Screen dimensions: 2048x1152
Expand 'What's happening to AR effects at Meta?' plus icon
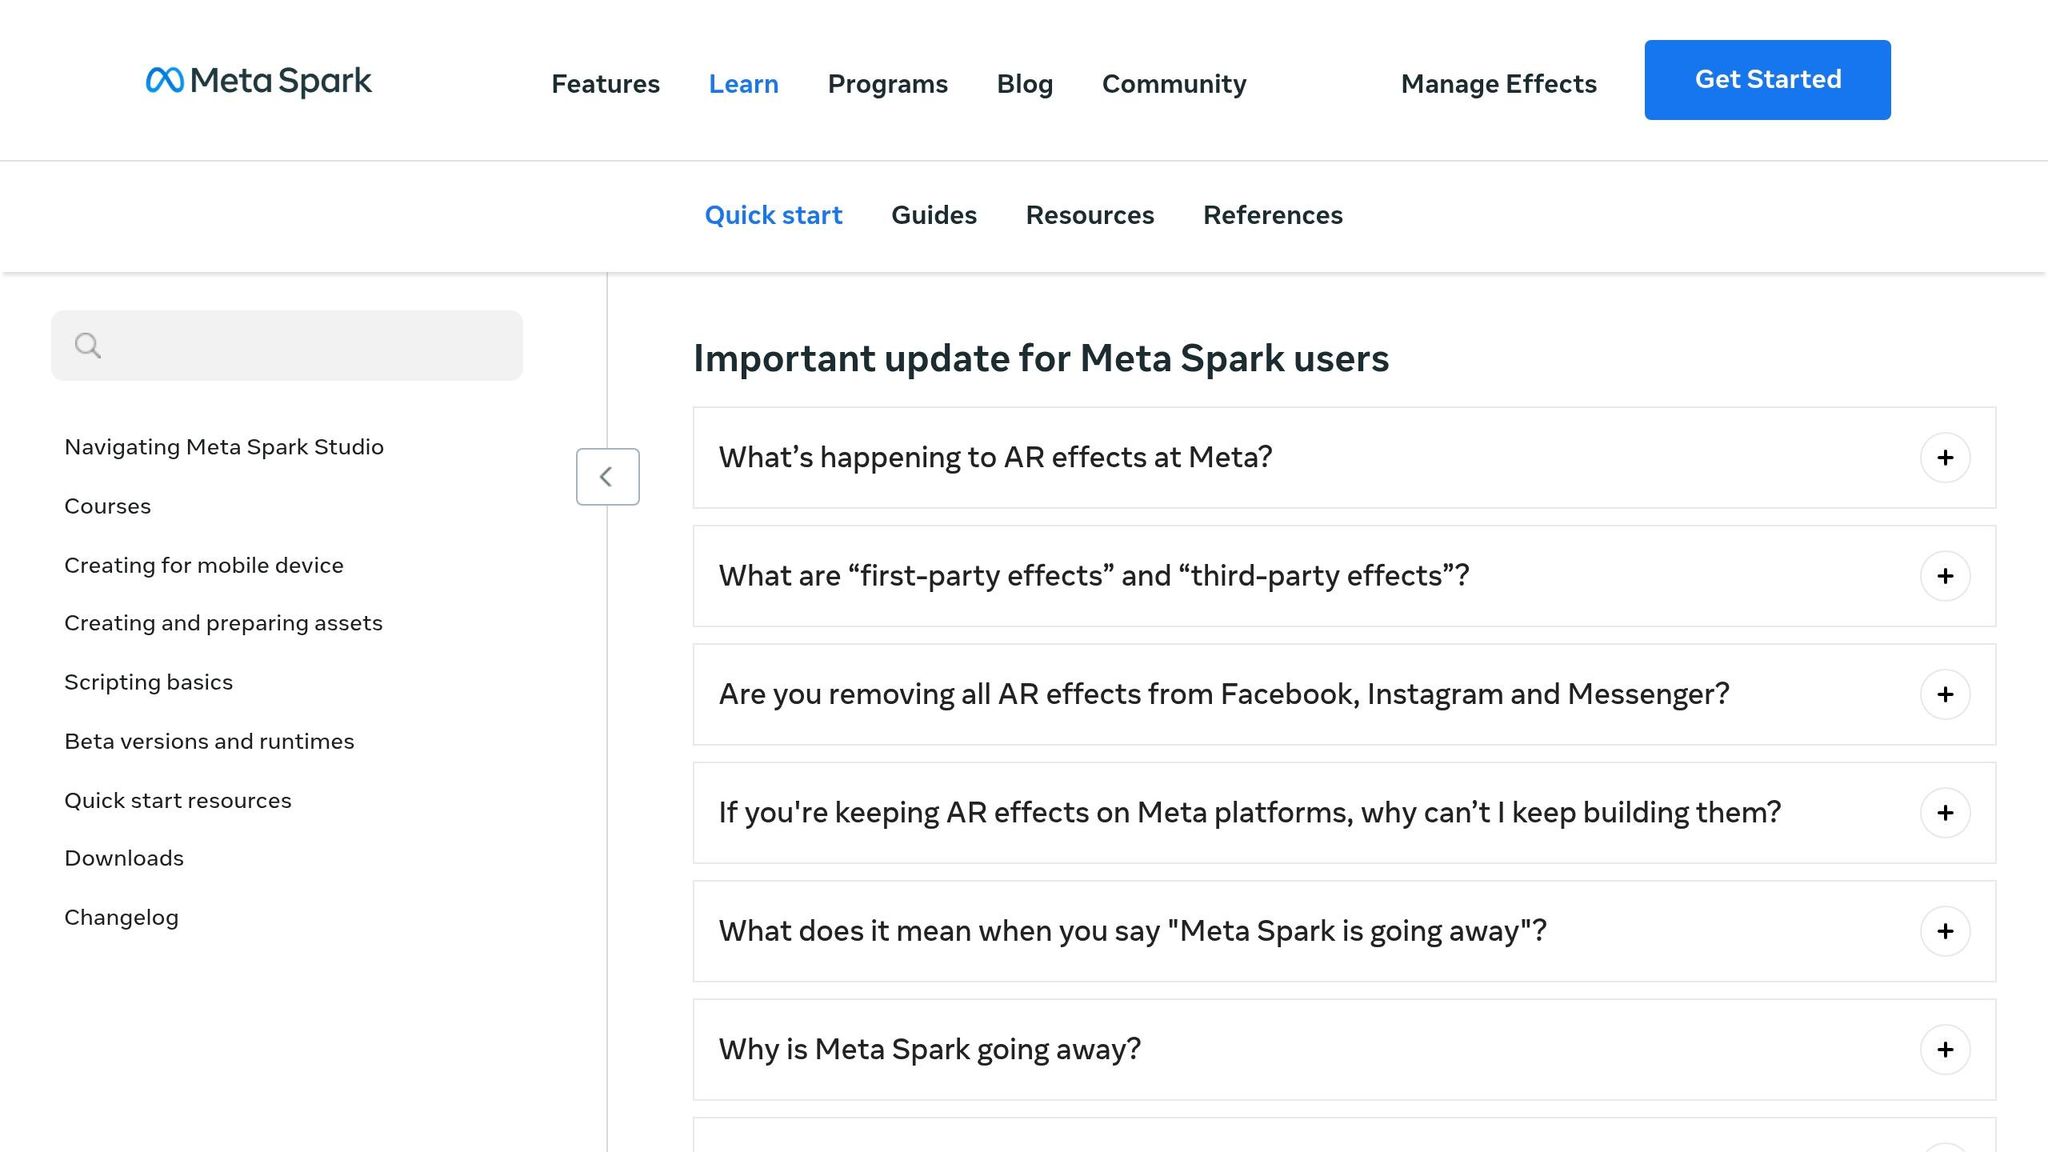coord(1945,458)
